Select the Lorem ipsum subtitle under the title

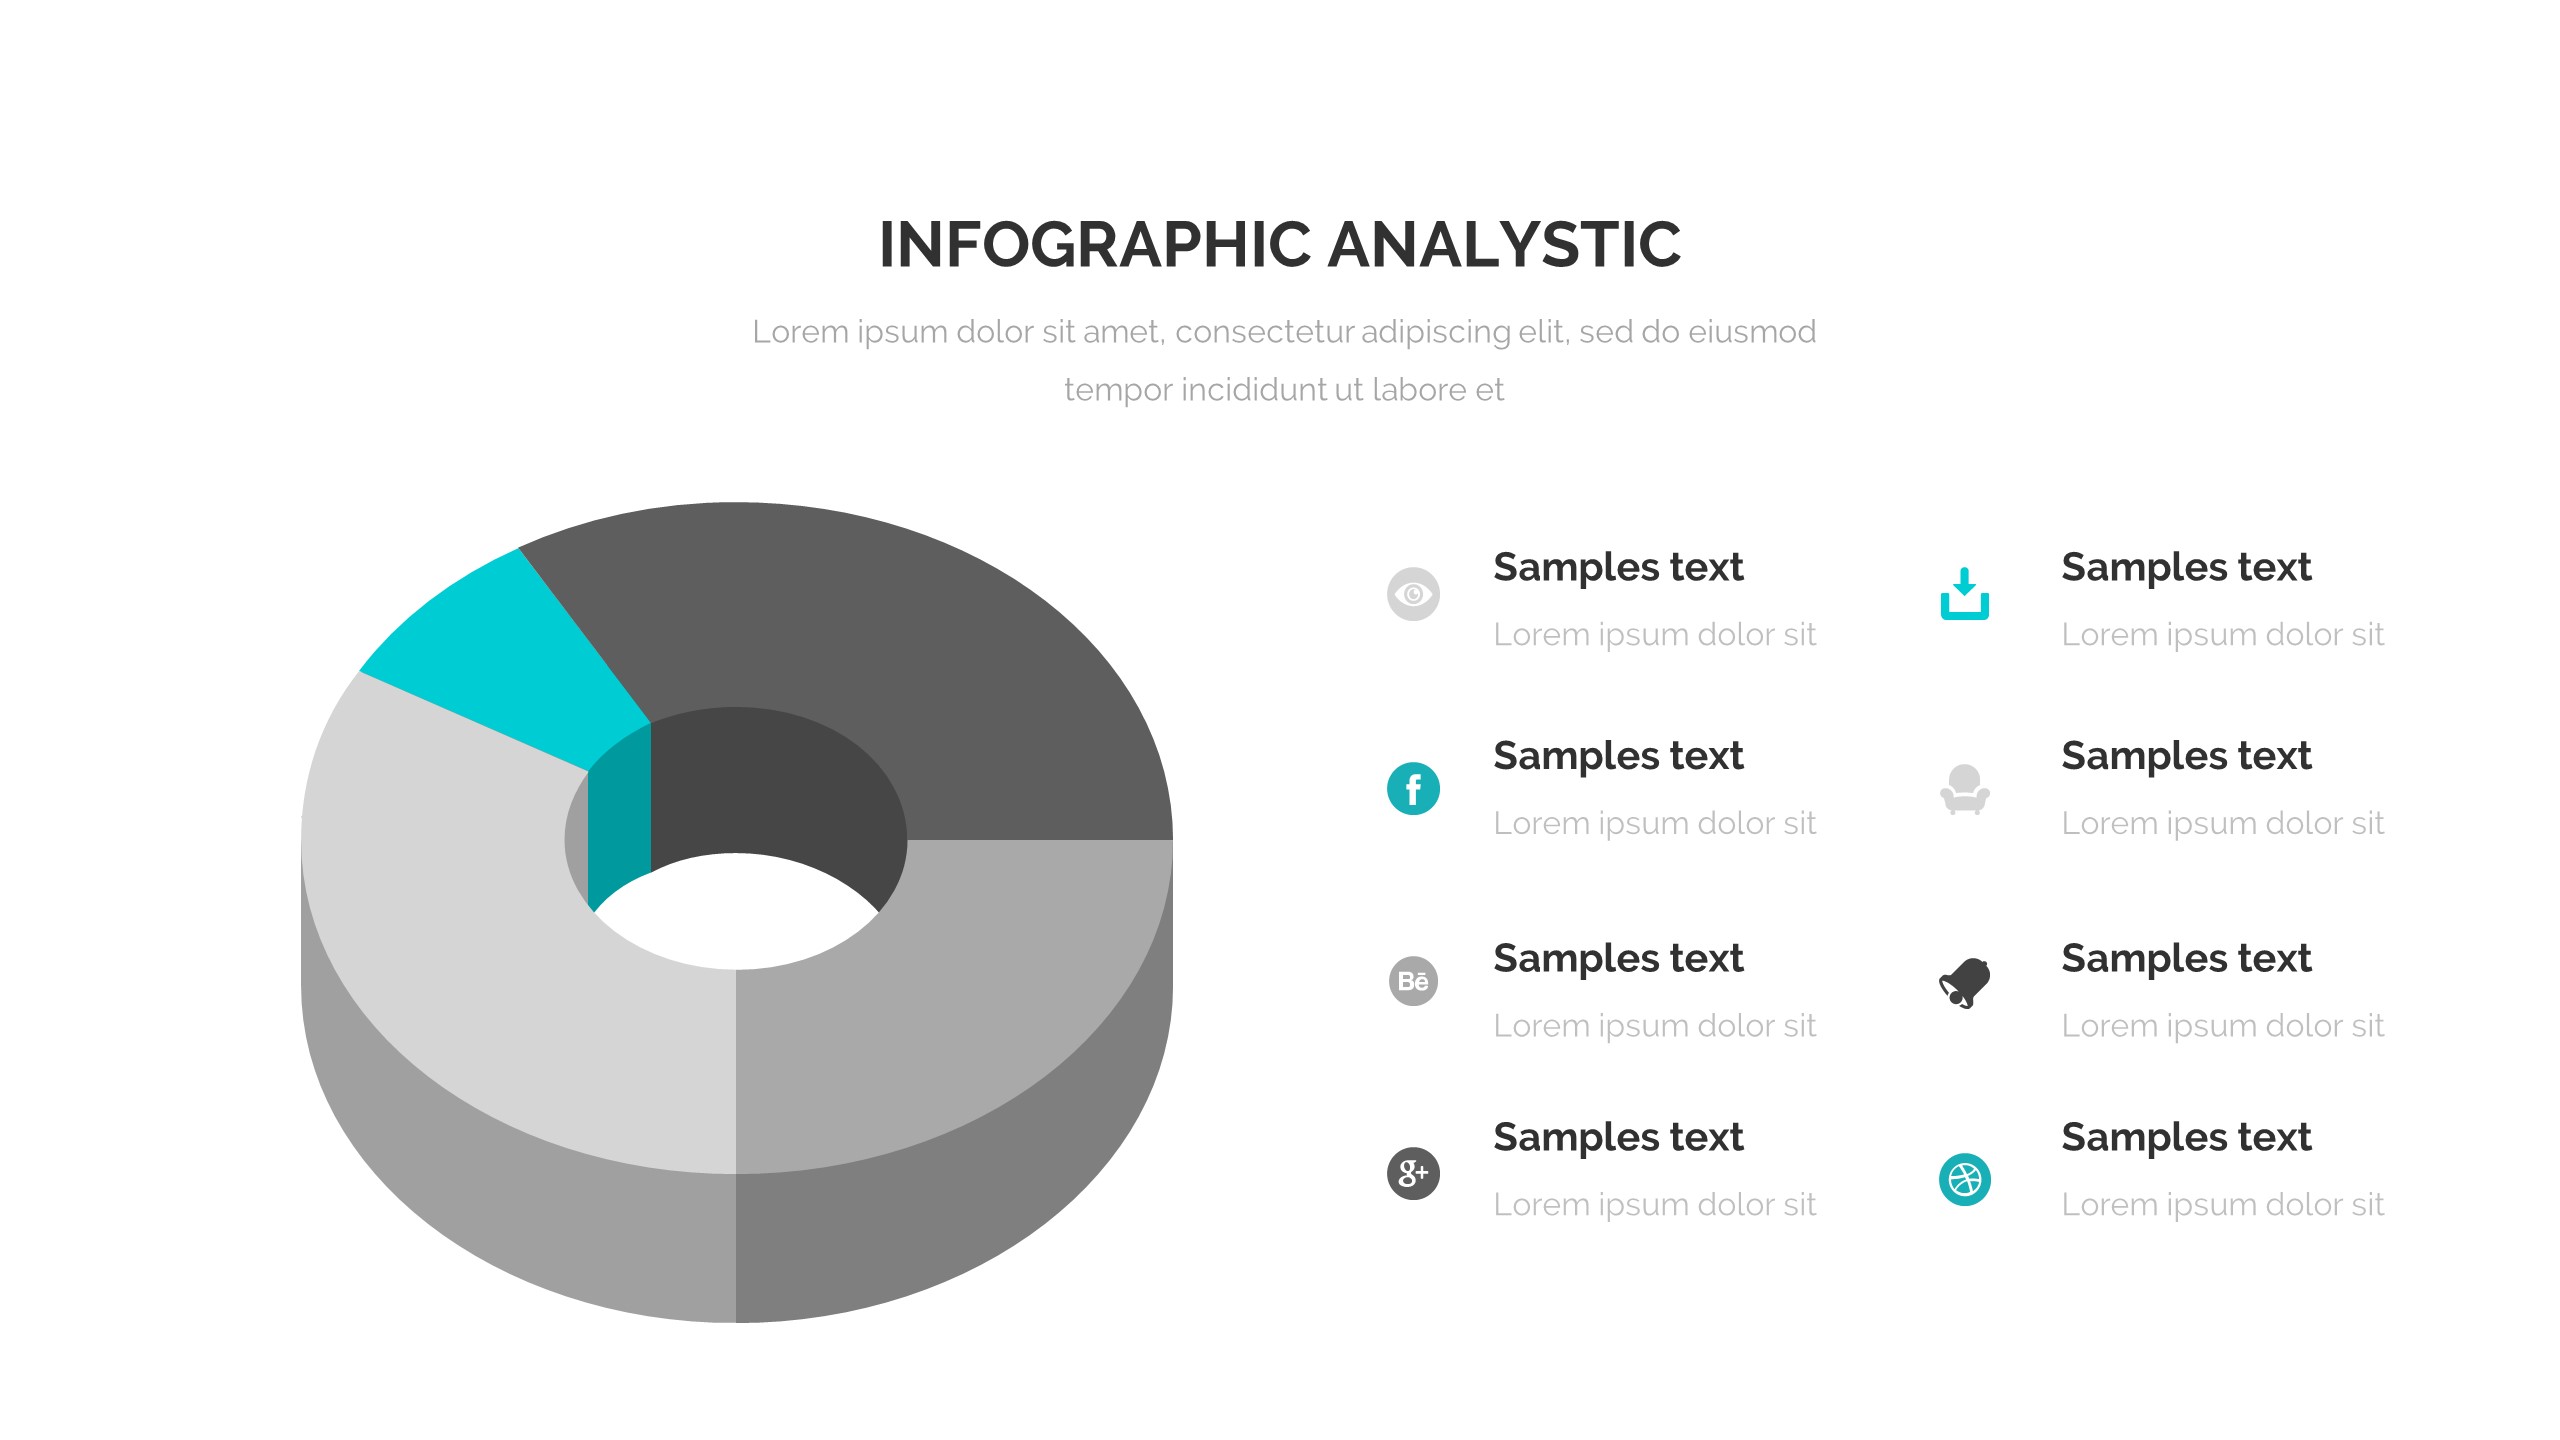[x=1283, y=360]
